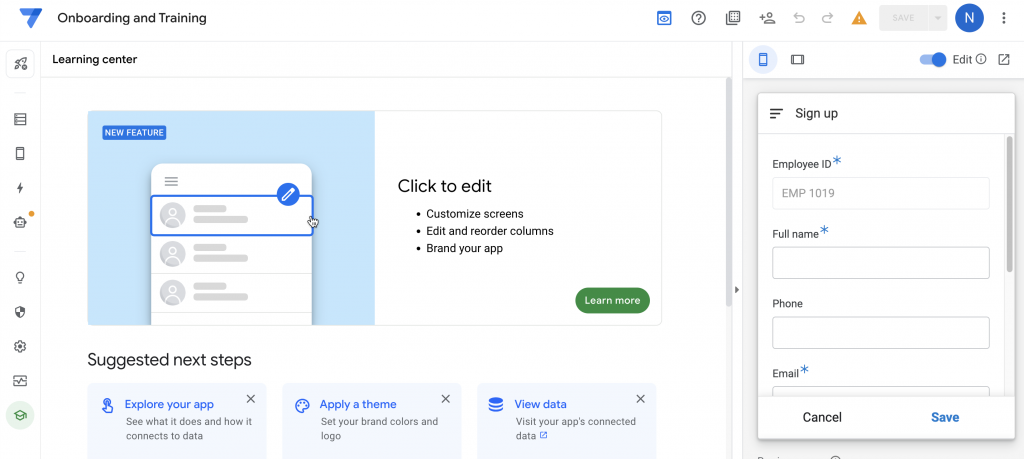Dismiss the View data card
The image size is (1024, 459).
641,399
